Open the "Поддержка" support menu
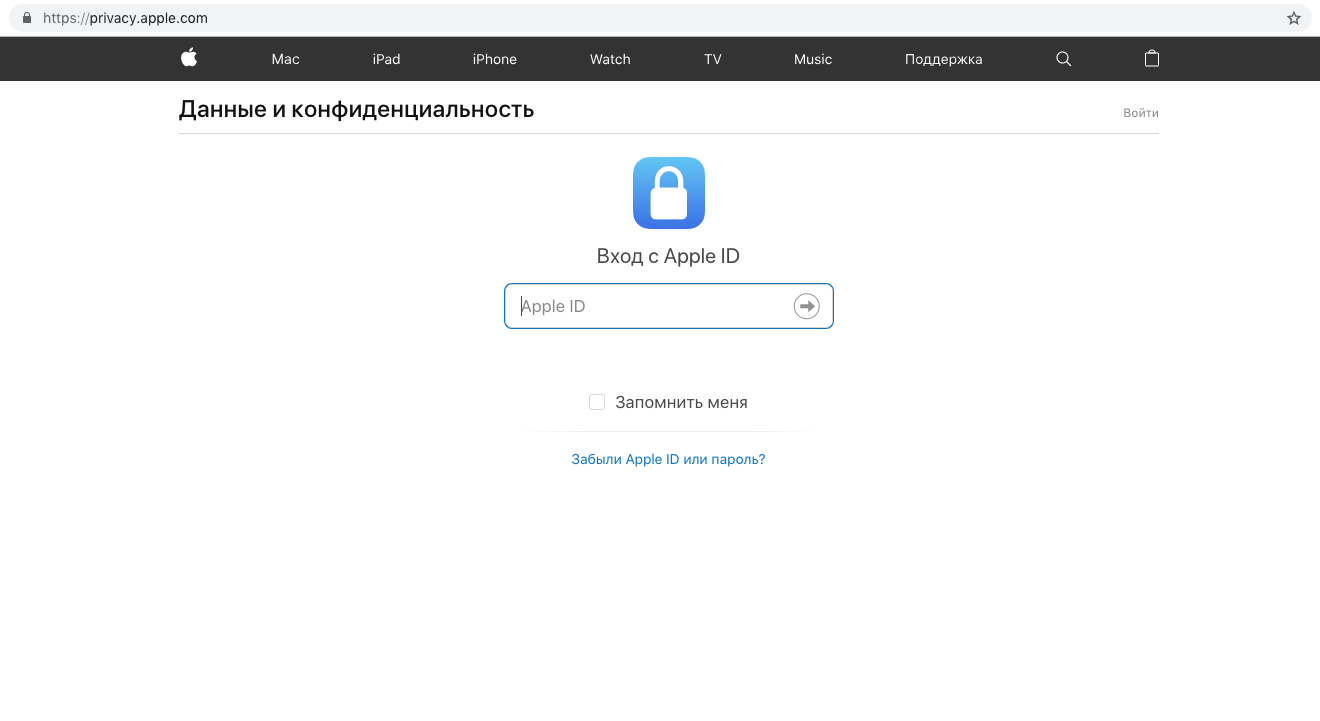 click(944, 59)
